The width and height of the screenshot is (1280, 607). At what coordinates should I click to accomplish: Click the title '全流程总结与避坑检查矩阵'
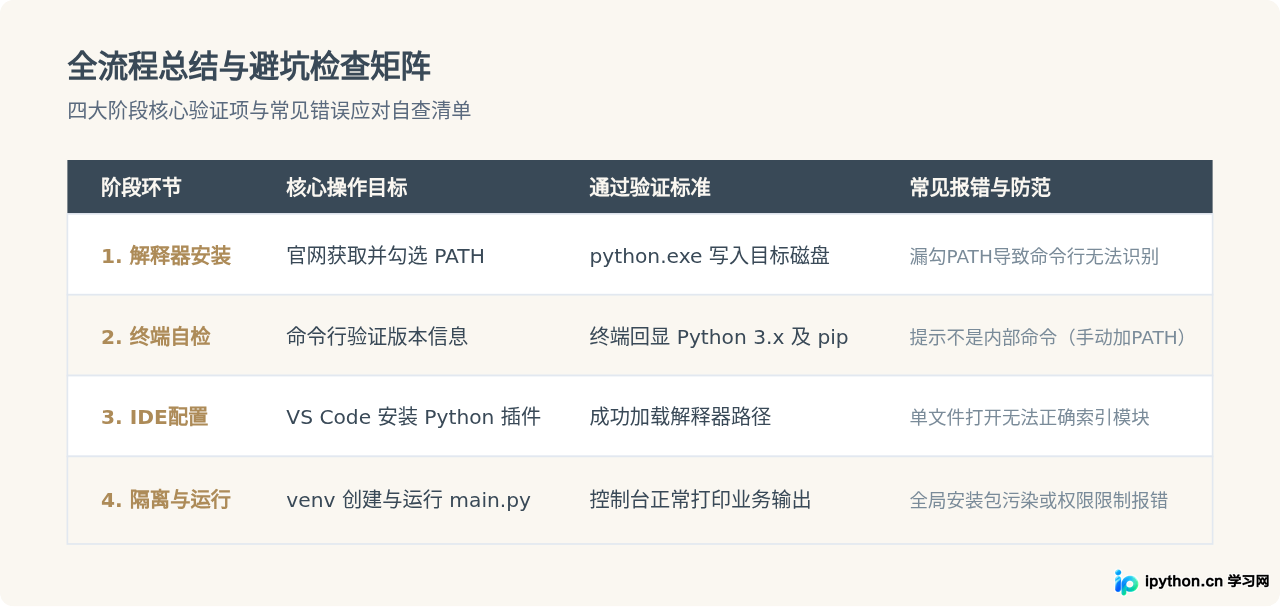(x=249, y=67)
